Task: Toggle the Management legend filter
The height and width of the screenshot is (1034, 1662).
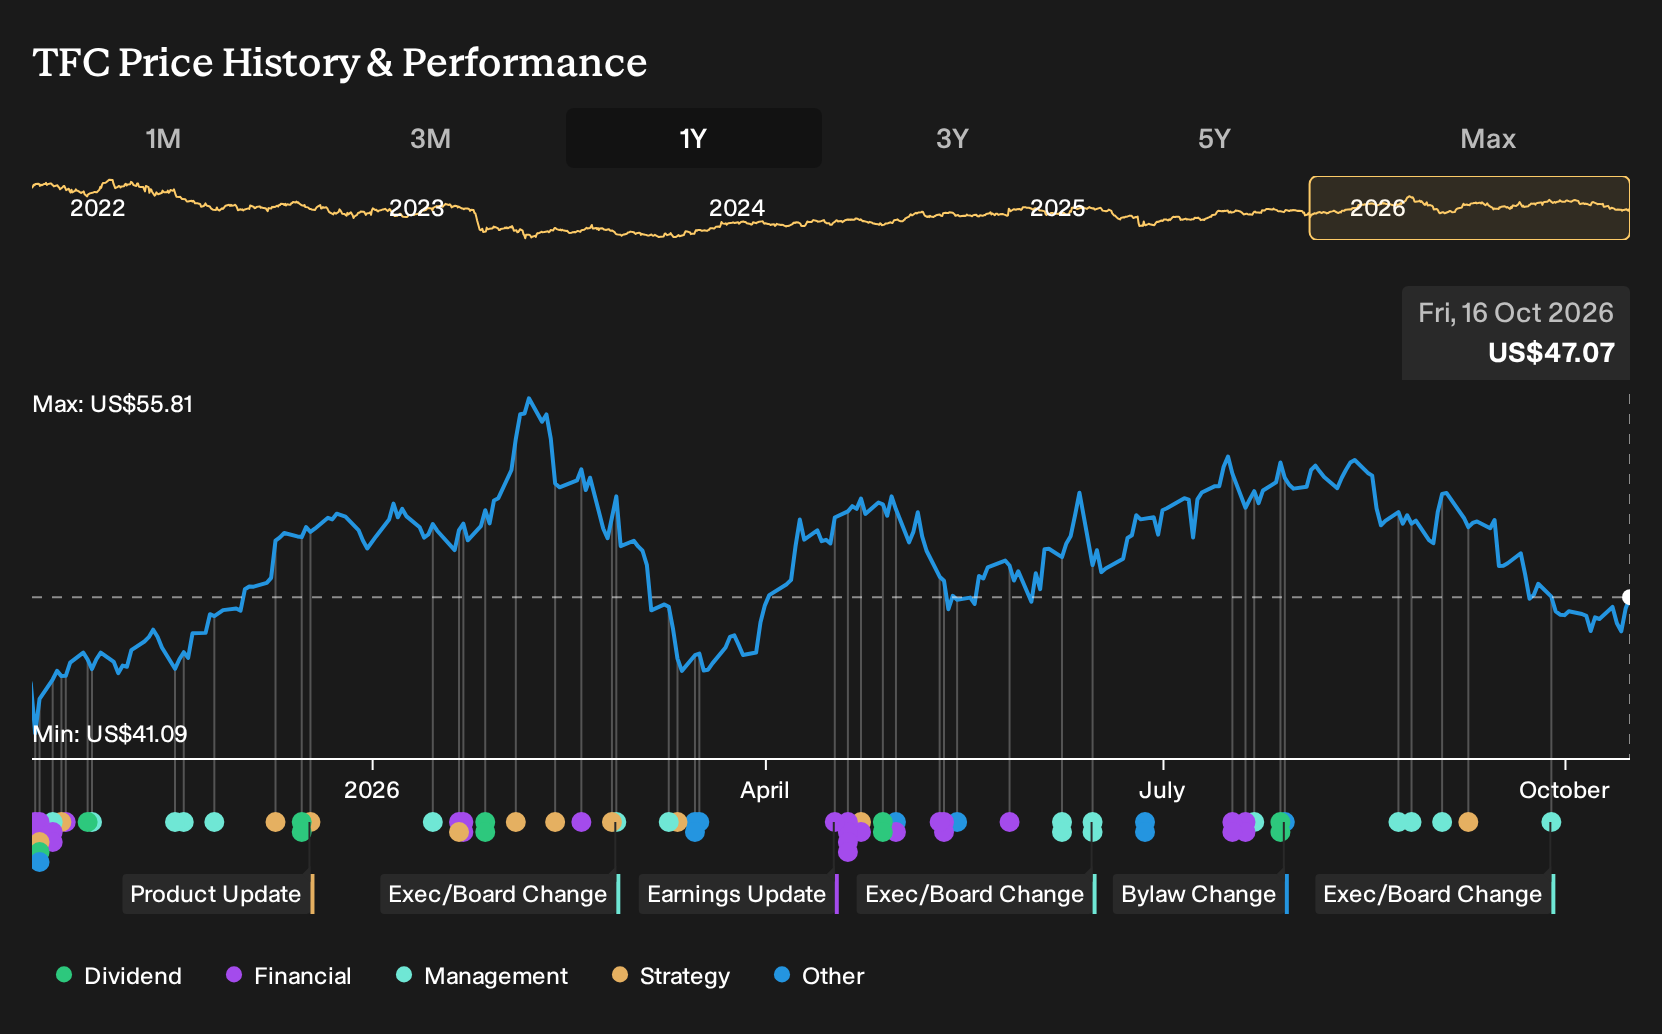Action: pyautogui.click(x=482, y=976)
